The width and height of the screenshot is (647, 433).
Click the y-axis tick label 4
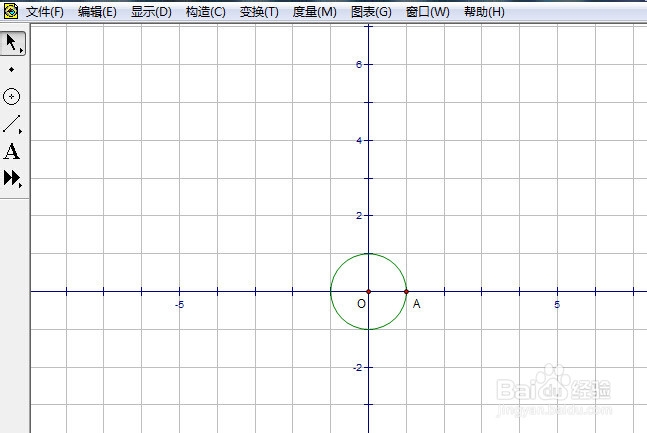[359, 141]
